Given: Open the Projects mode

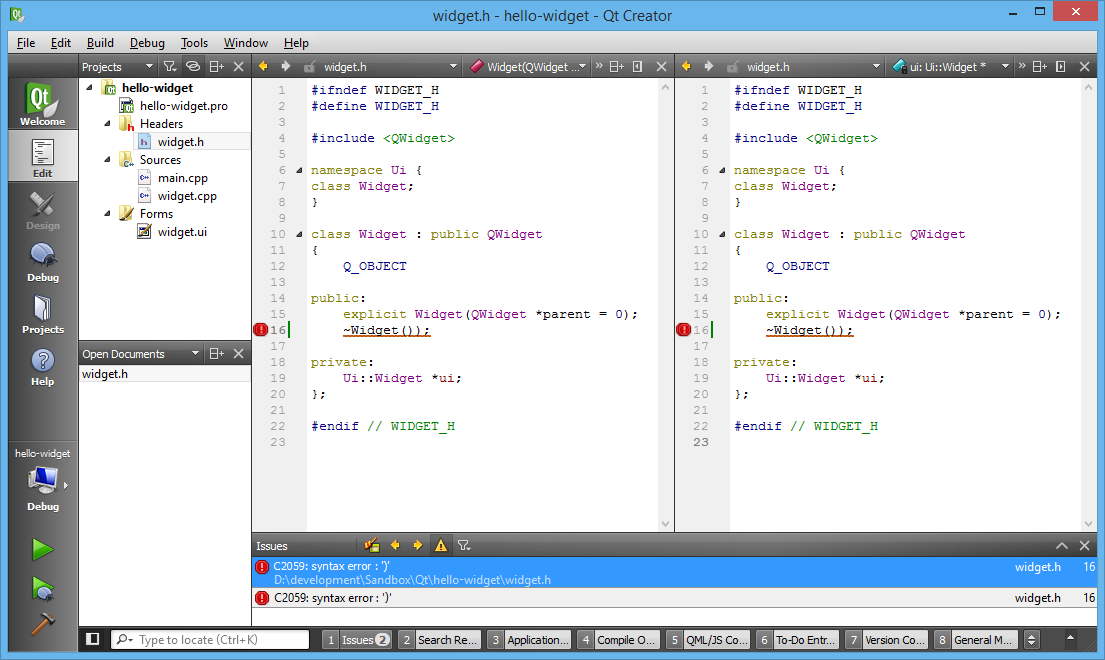Looking at the screenshot, I should [42, 314].
